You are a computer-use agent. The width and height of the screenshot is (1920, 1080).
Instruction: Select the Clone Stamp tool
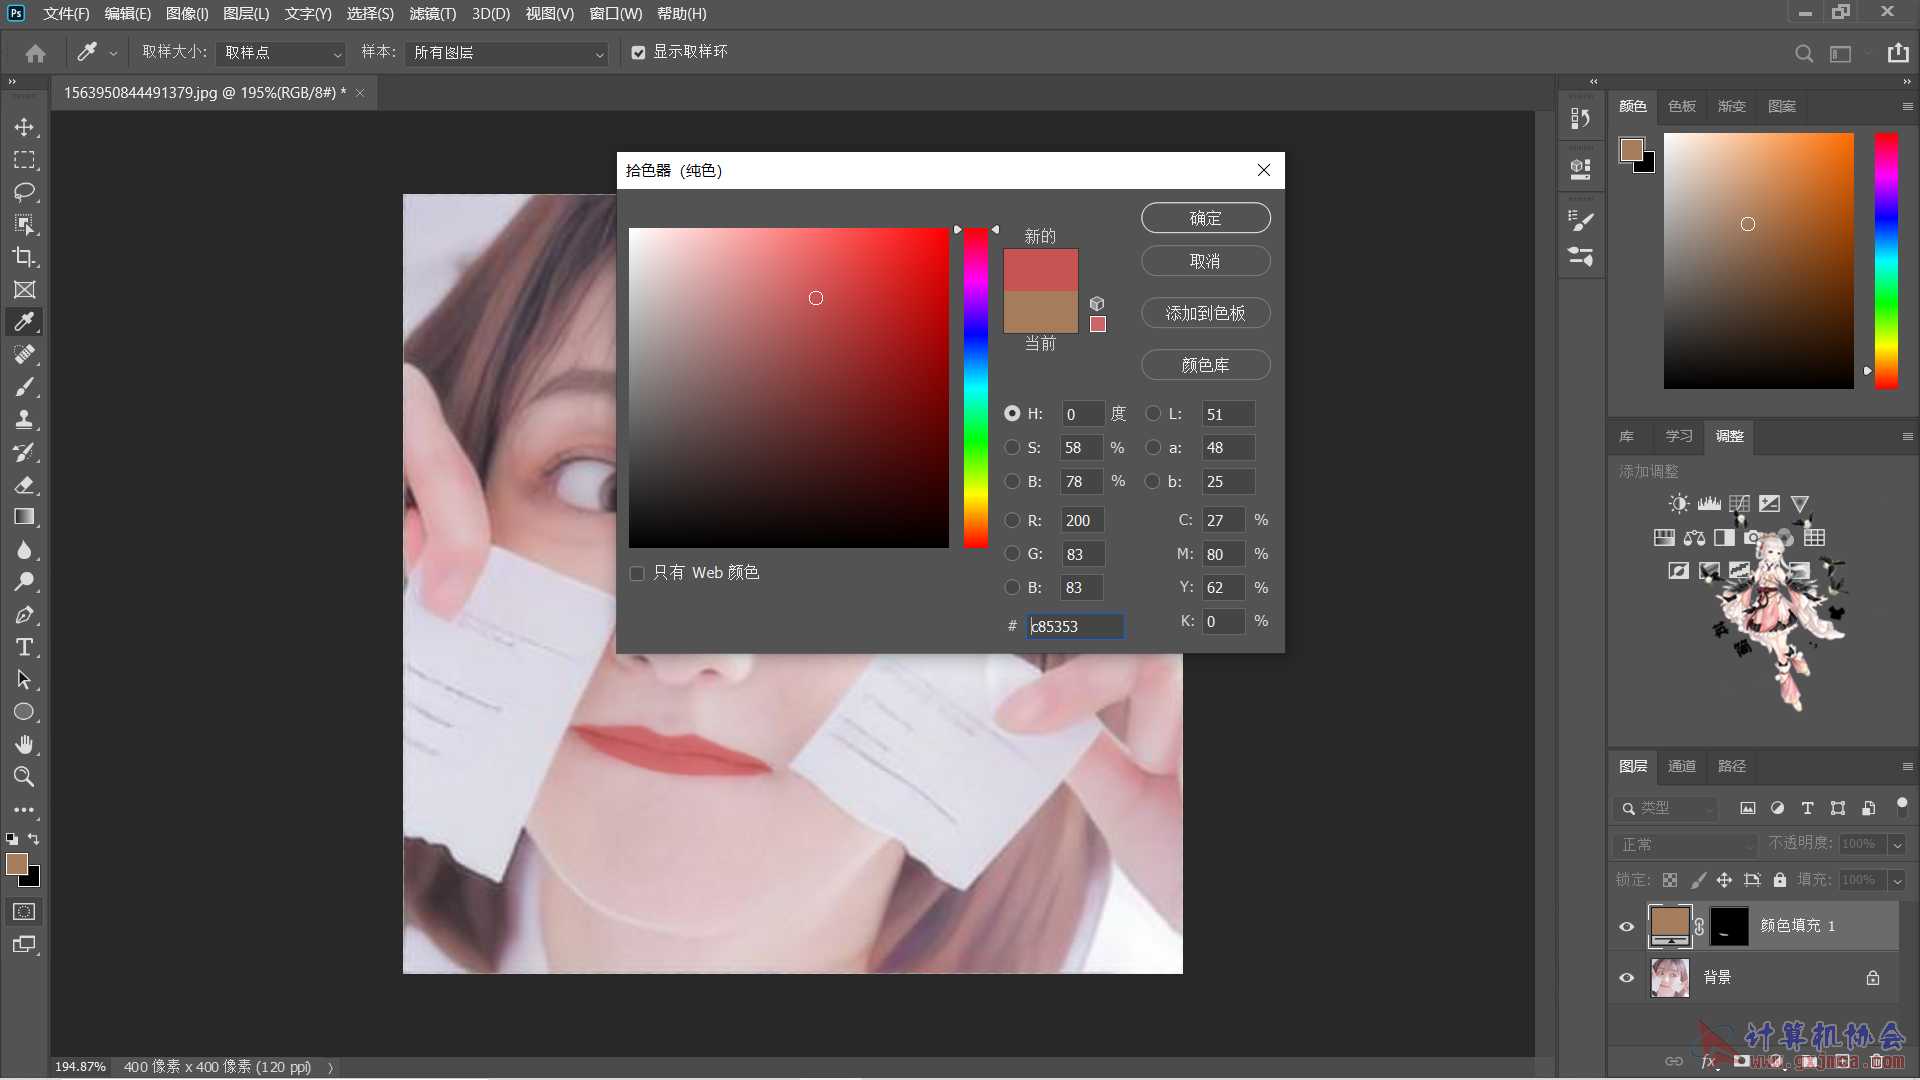point(24,419)
